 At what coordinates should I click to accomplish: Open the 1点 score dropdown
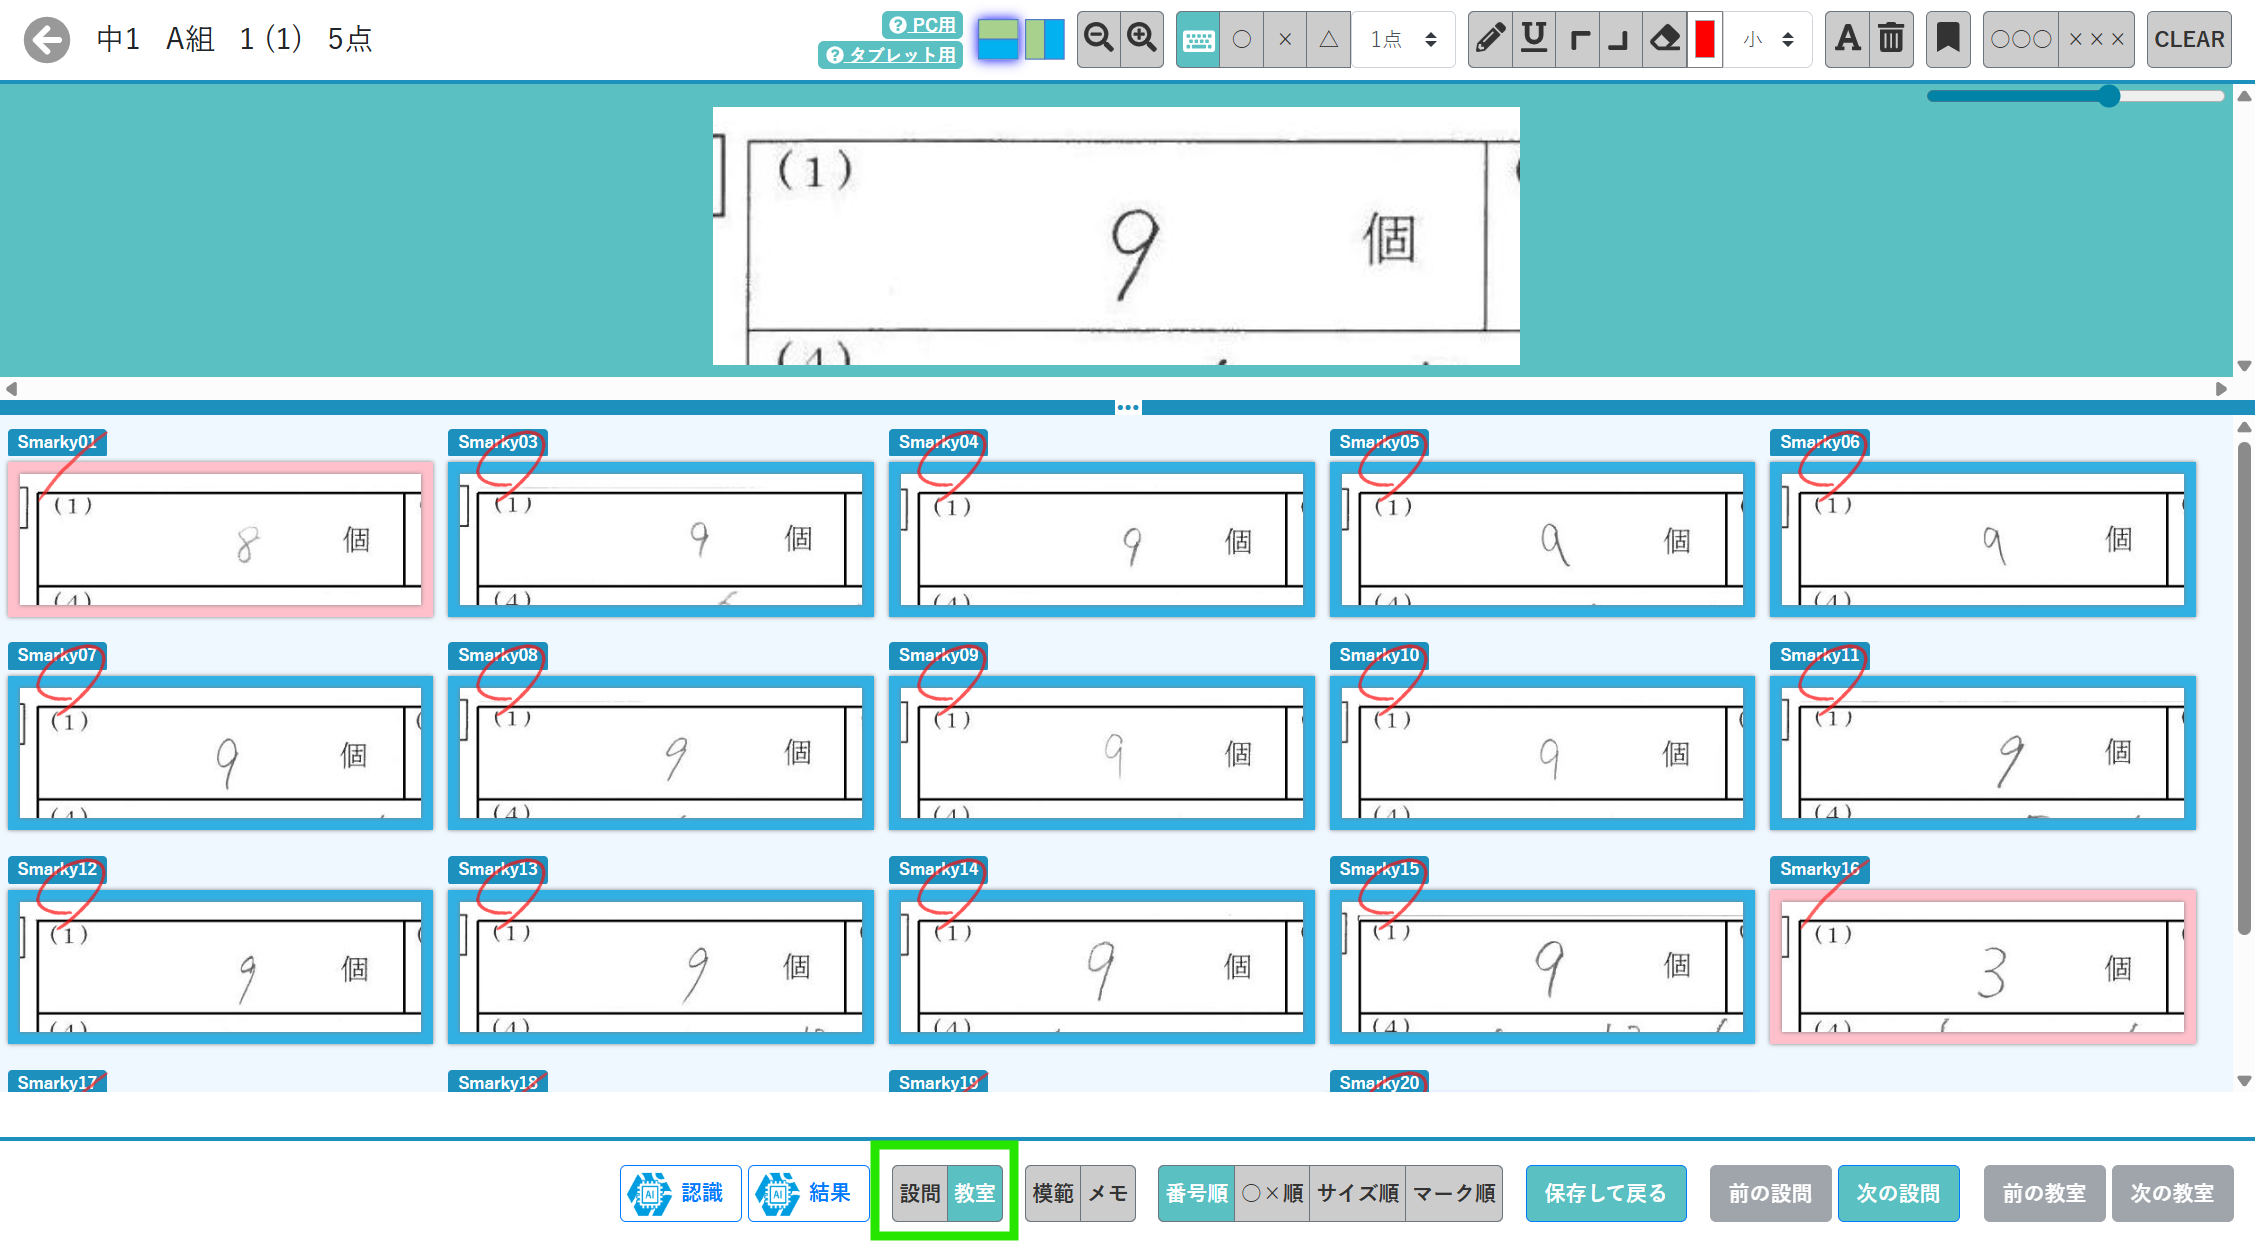[1403, 39]
